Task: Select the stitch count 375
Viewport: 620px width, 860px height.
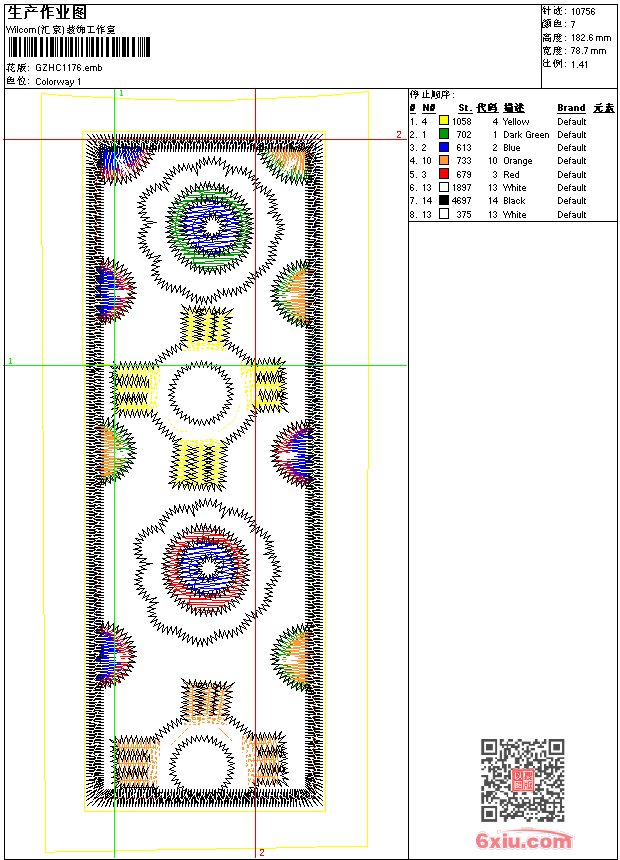Action: 464,214
